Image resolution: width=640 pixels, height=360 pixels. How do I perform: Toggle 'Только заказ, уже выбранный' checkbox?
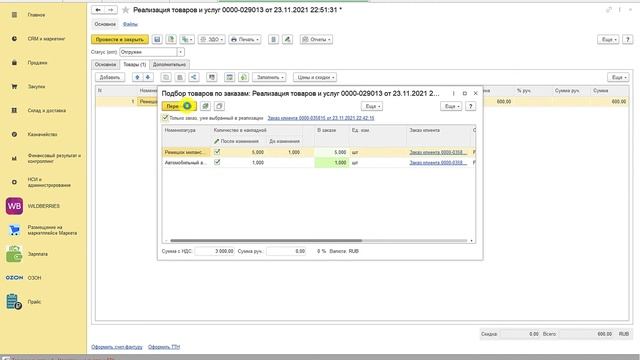tap(165, 118)
